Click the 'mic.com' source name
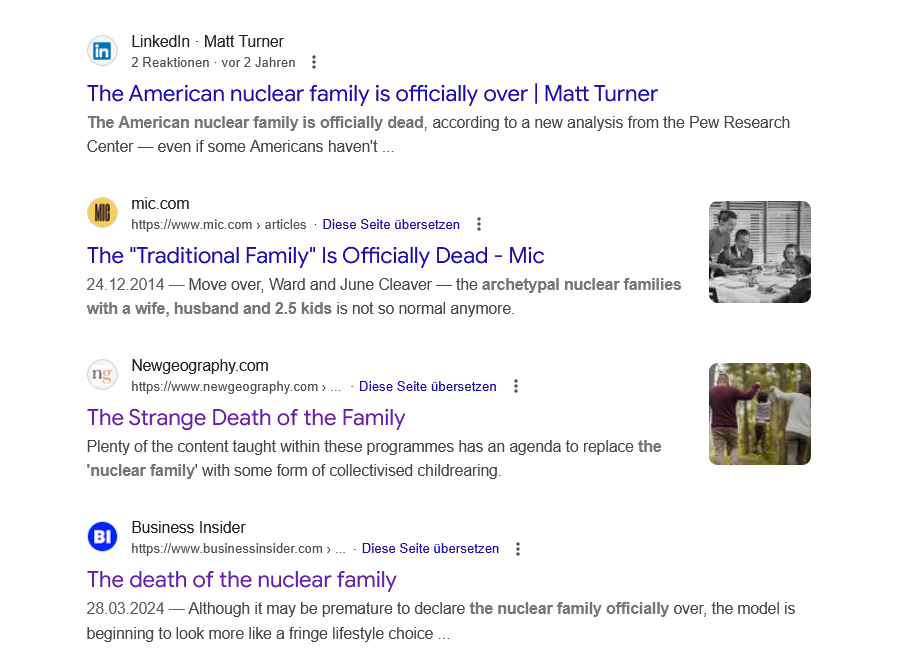The image size is (899, 672). [160, 204]
